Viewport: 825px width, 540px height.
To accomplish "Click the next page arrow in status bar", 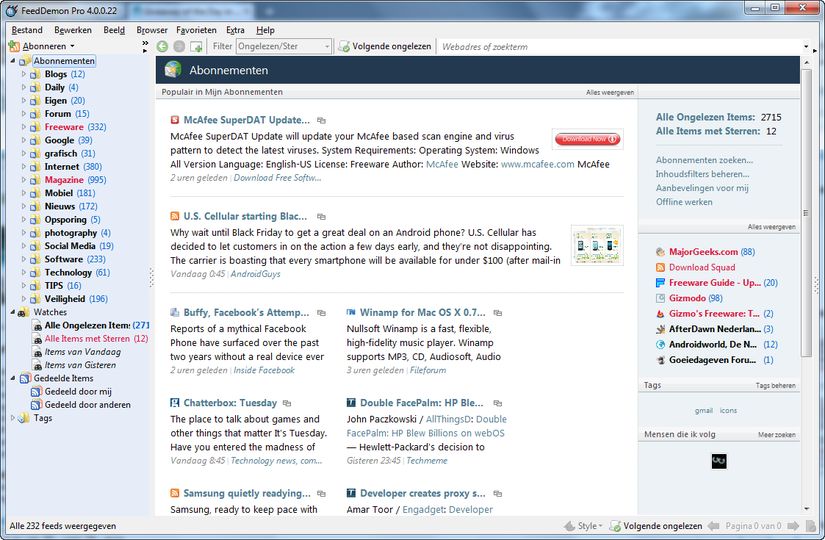I will (793, 526).
